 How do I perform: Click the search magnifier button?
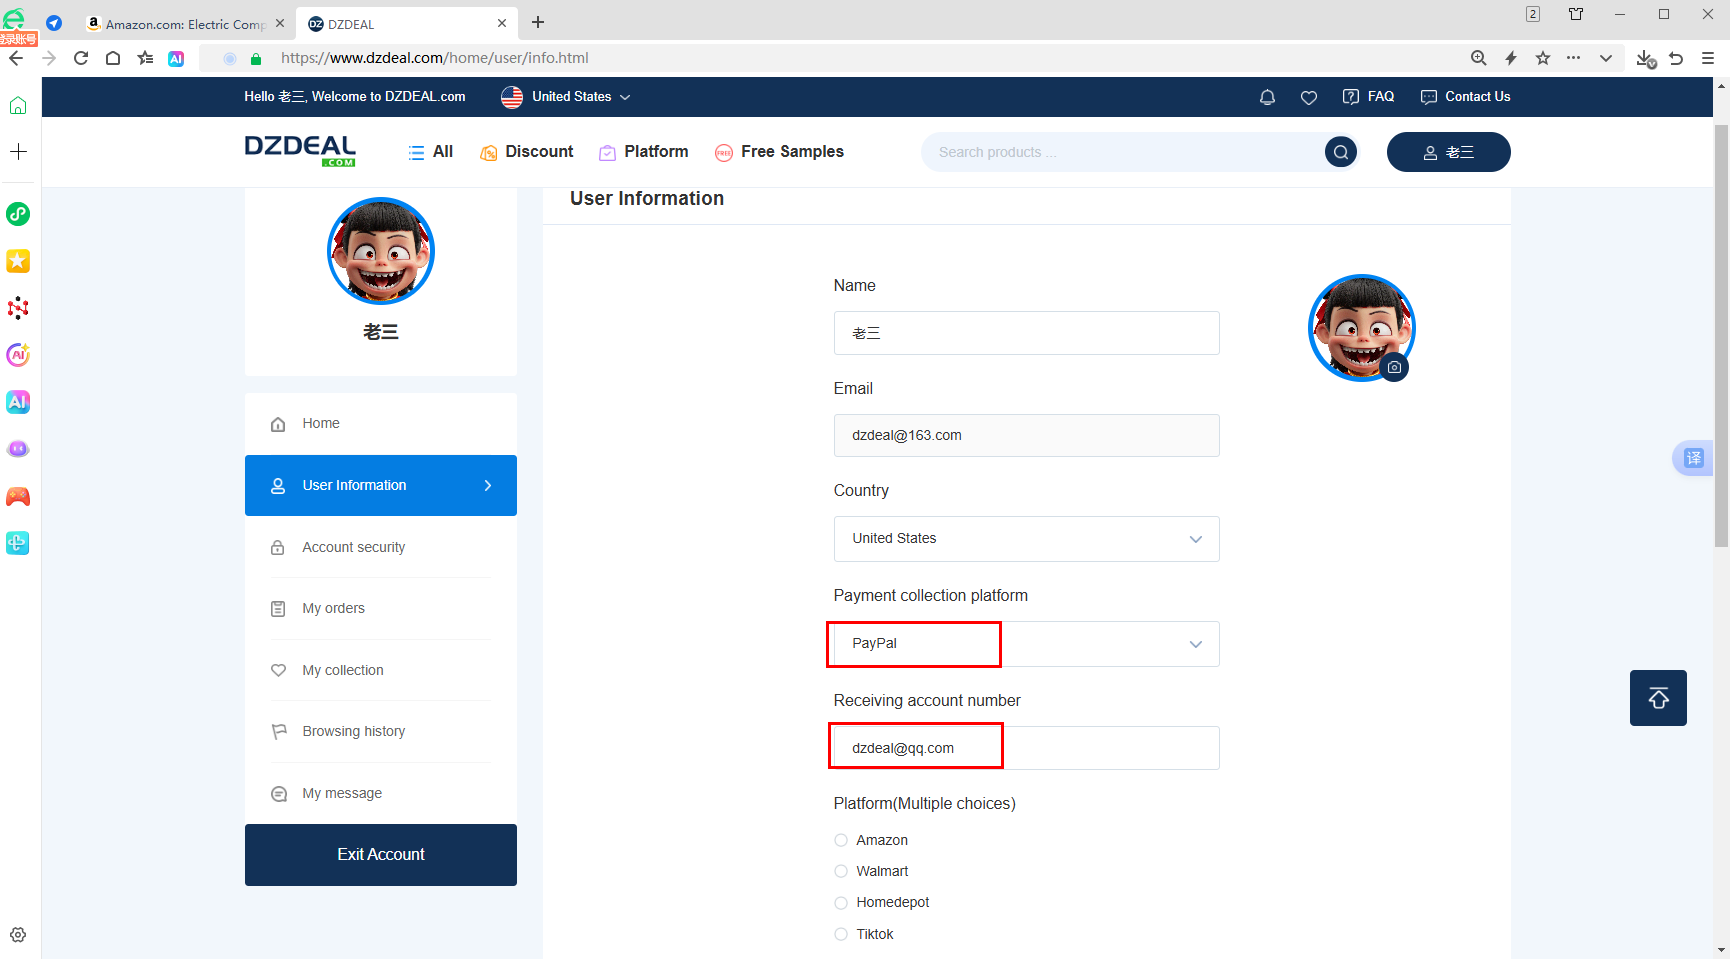coord(1341,152)
